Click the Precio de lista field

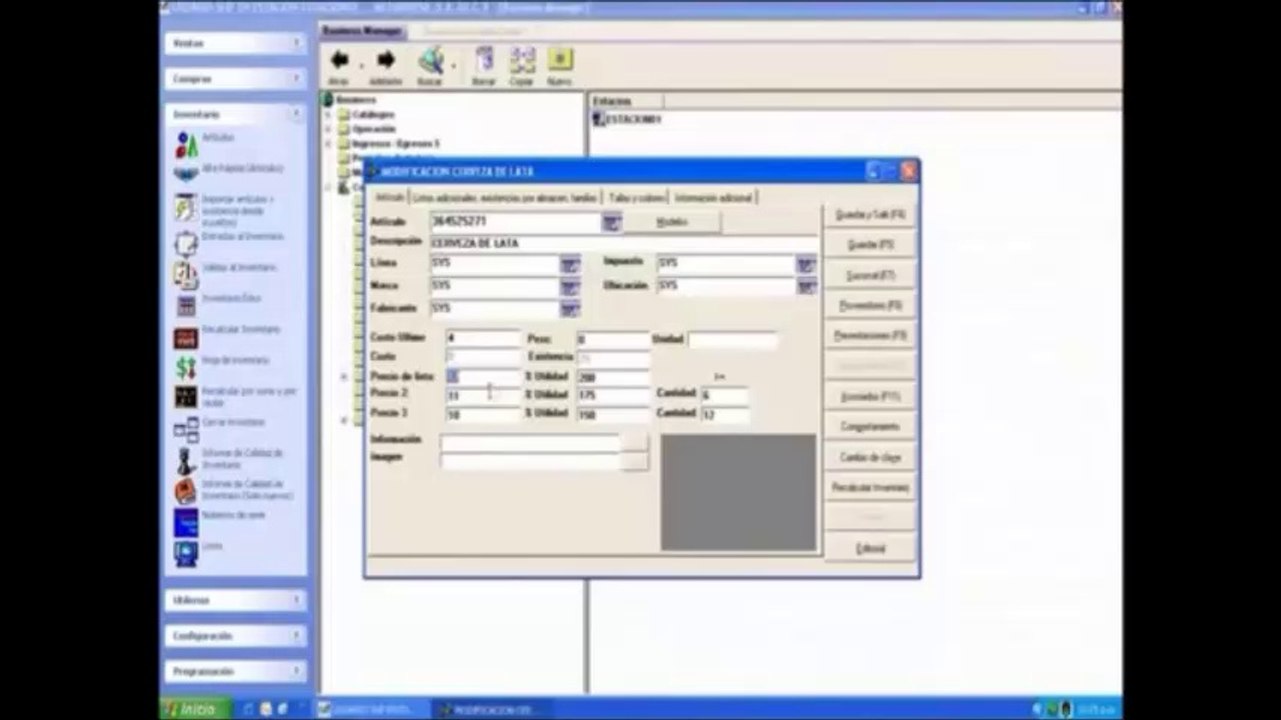click(x=483, y=376)
